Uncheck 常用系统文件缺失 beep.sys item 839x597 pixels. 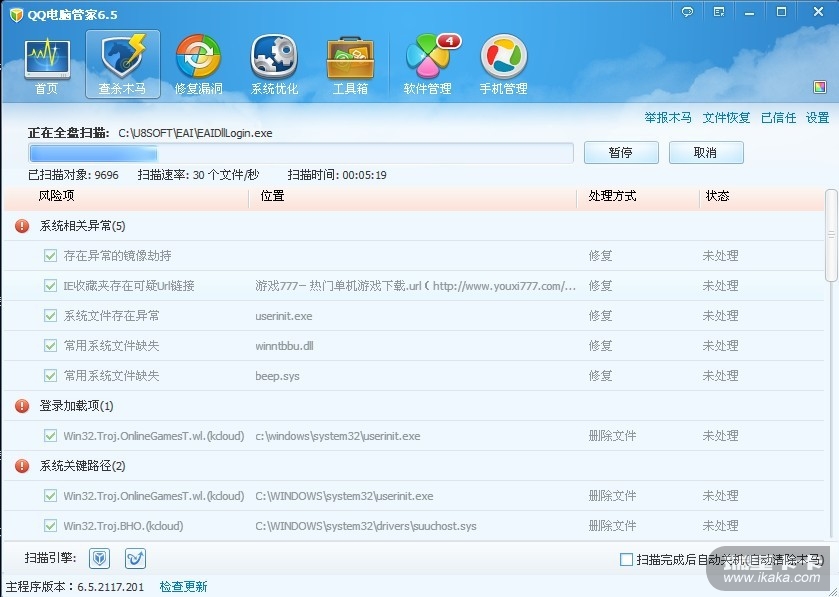[50, 376]
